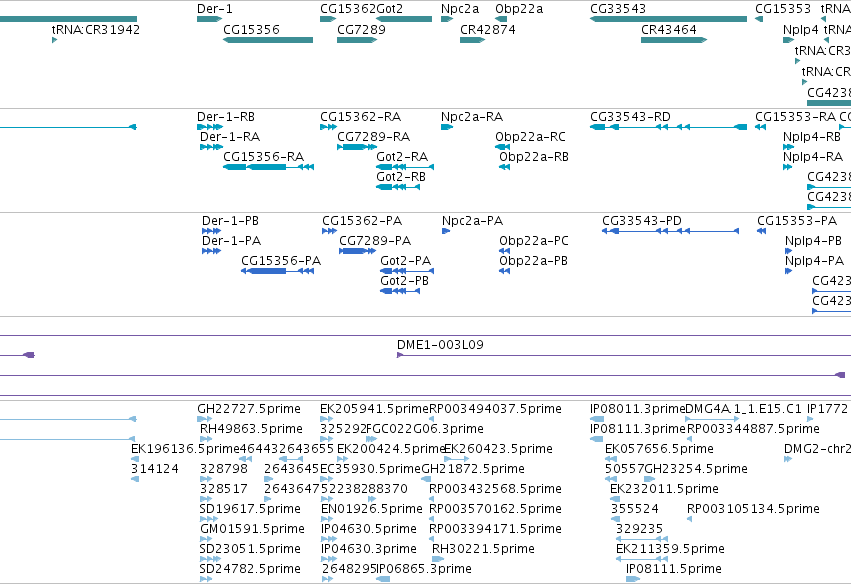Select the Got2-PB protein label

click(x=404, y=281)
